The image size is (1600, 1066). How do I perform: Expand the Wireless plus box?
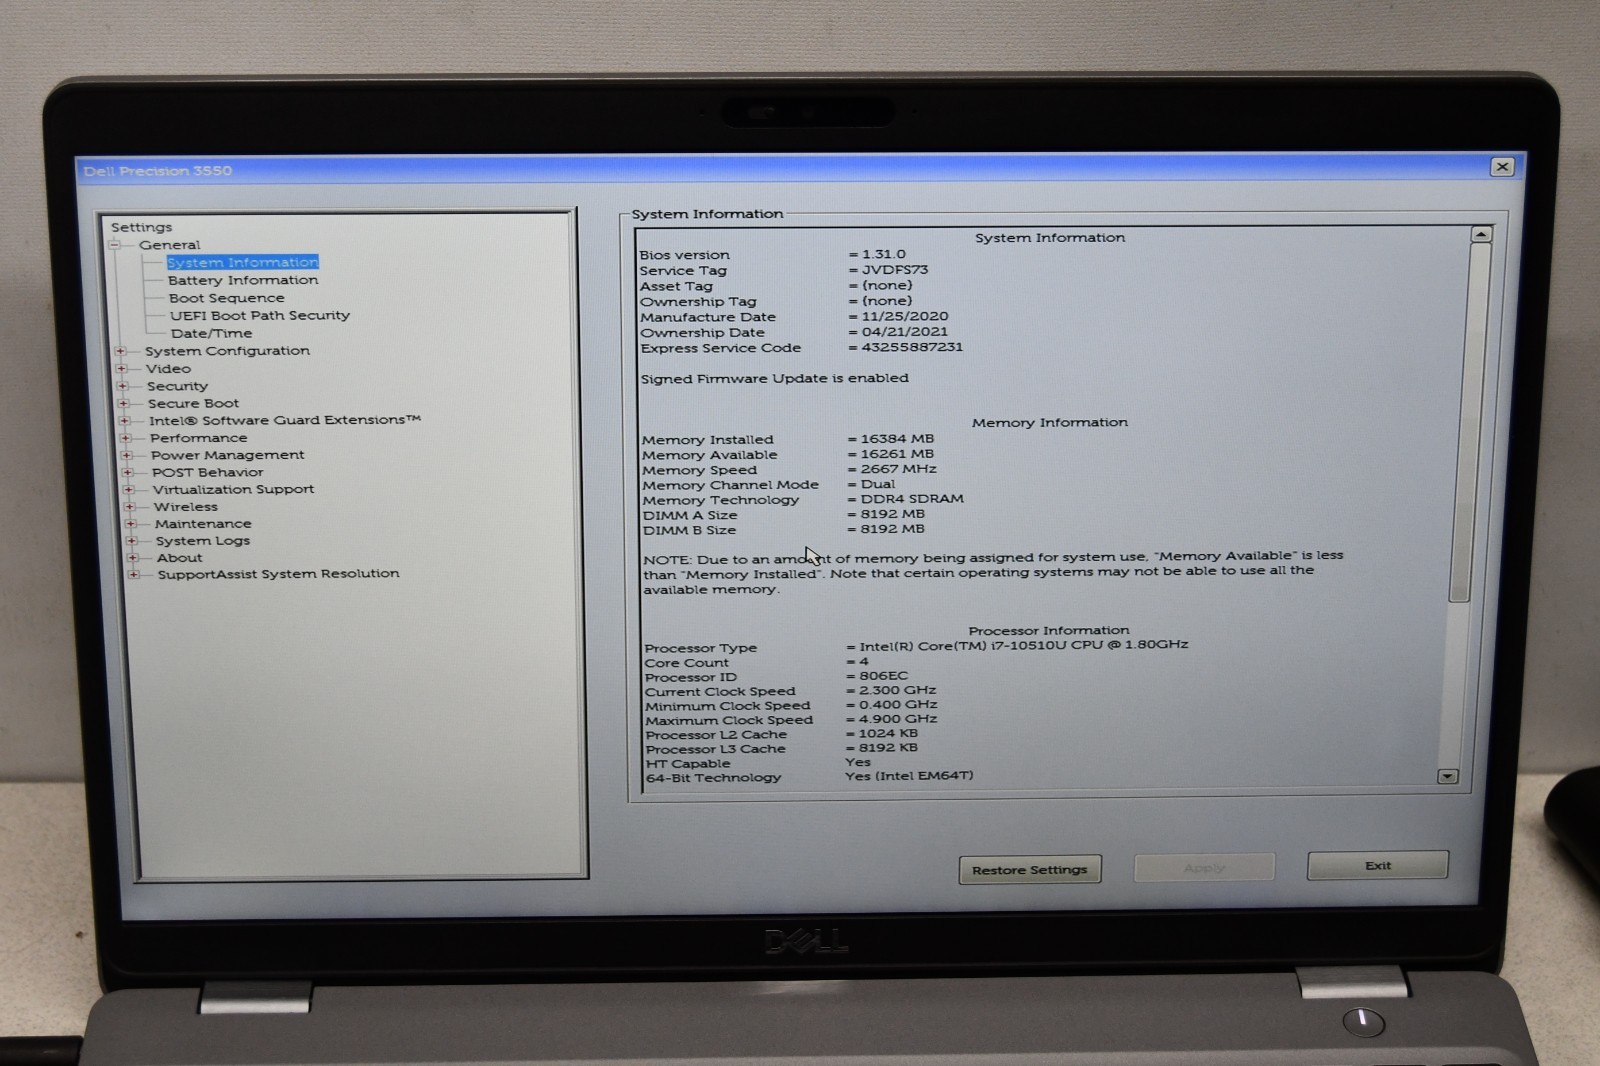click(130, 507)
